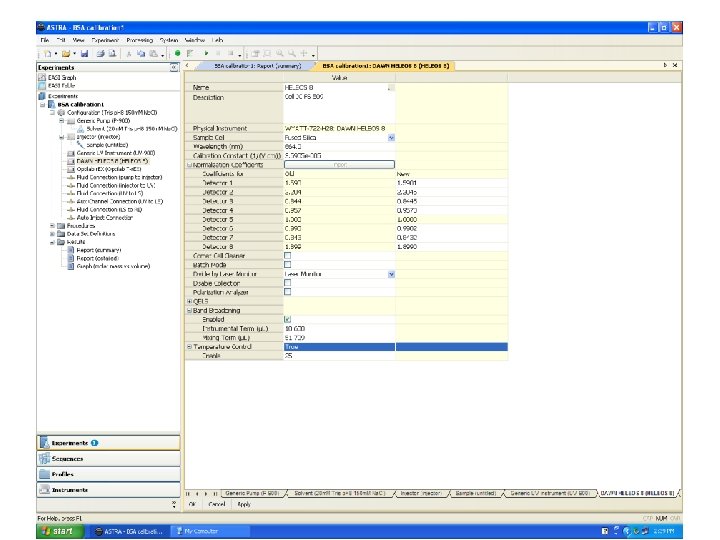The width and height of the screenshot is (720, 540).
Task: Expand the Procedures tree folder
Action: (52, 225)
